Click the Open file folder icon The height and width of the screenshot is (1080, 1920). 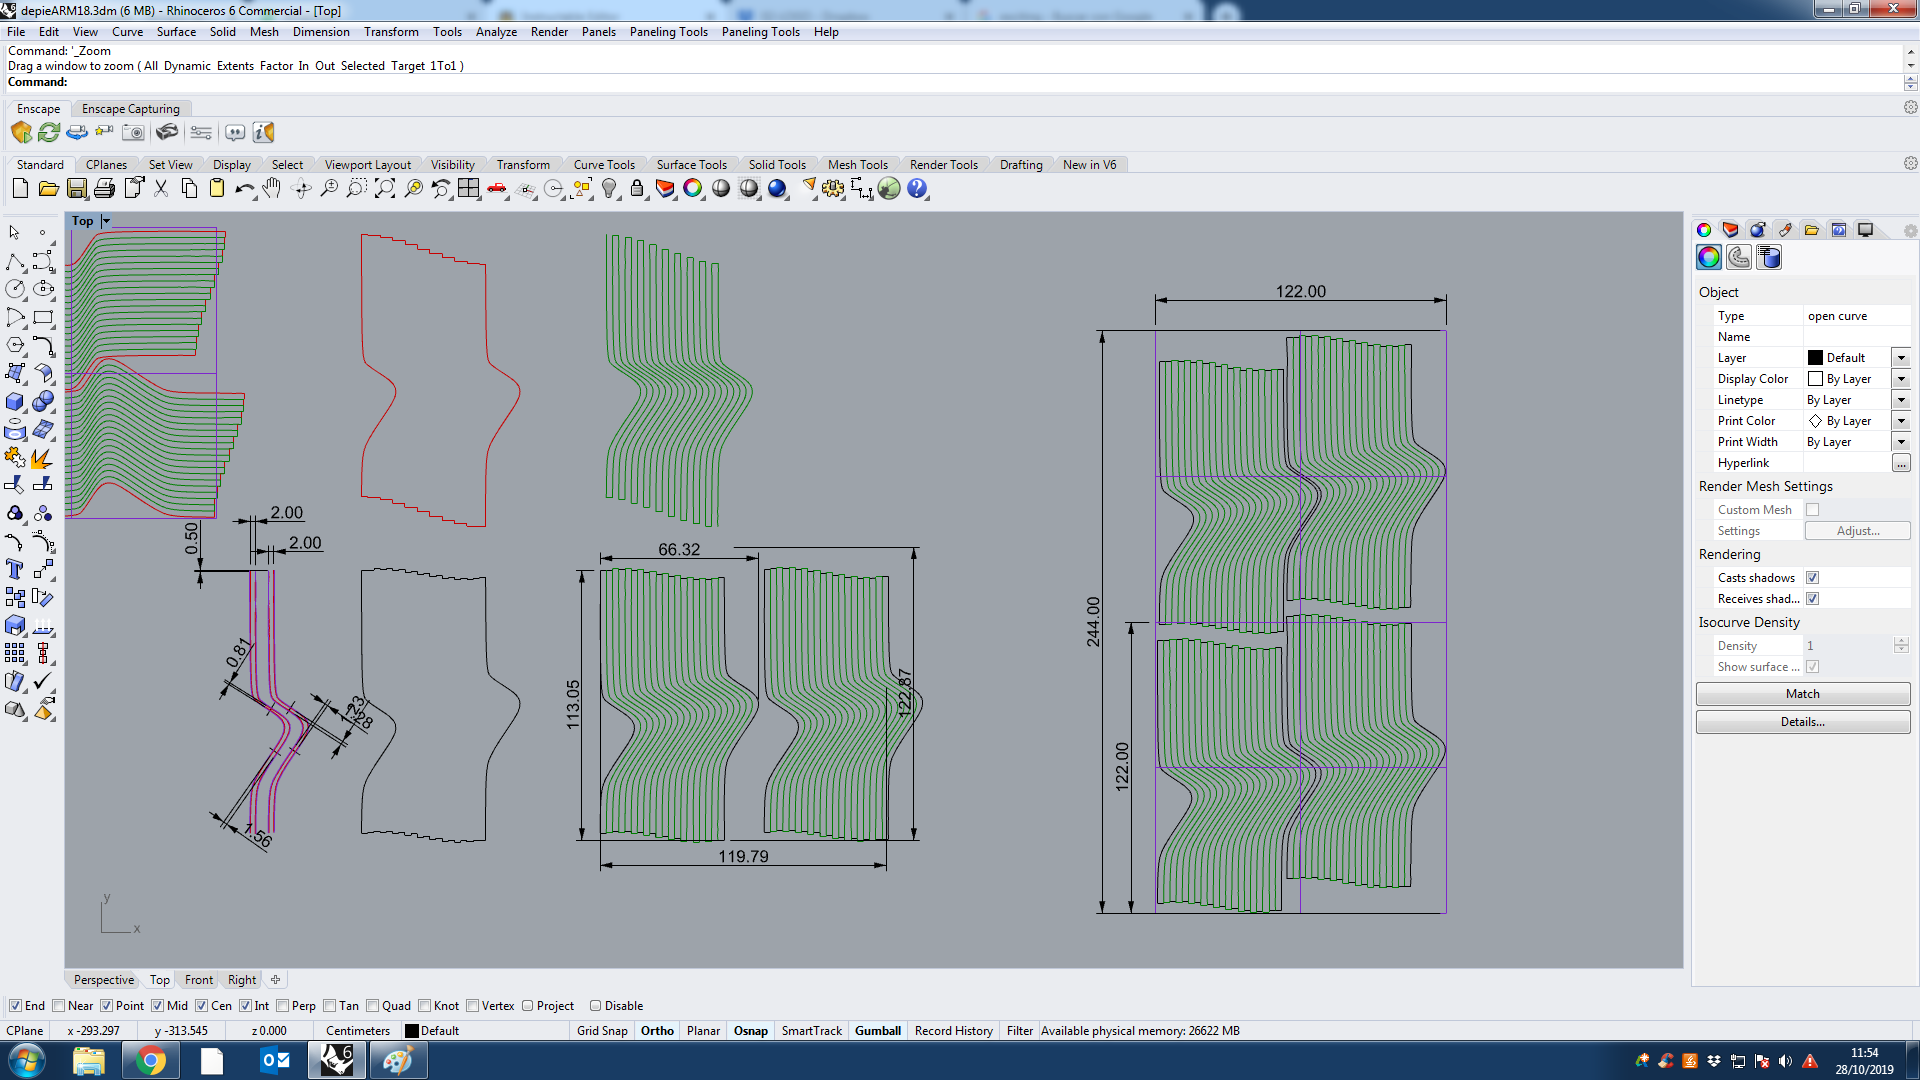[x=48, y=189]
